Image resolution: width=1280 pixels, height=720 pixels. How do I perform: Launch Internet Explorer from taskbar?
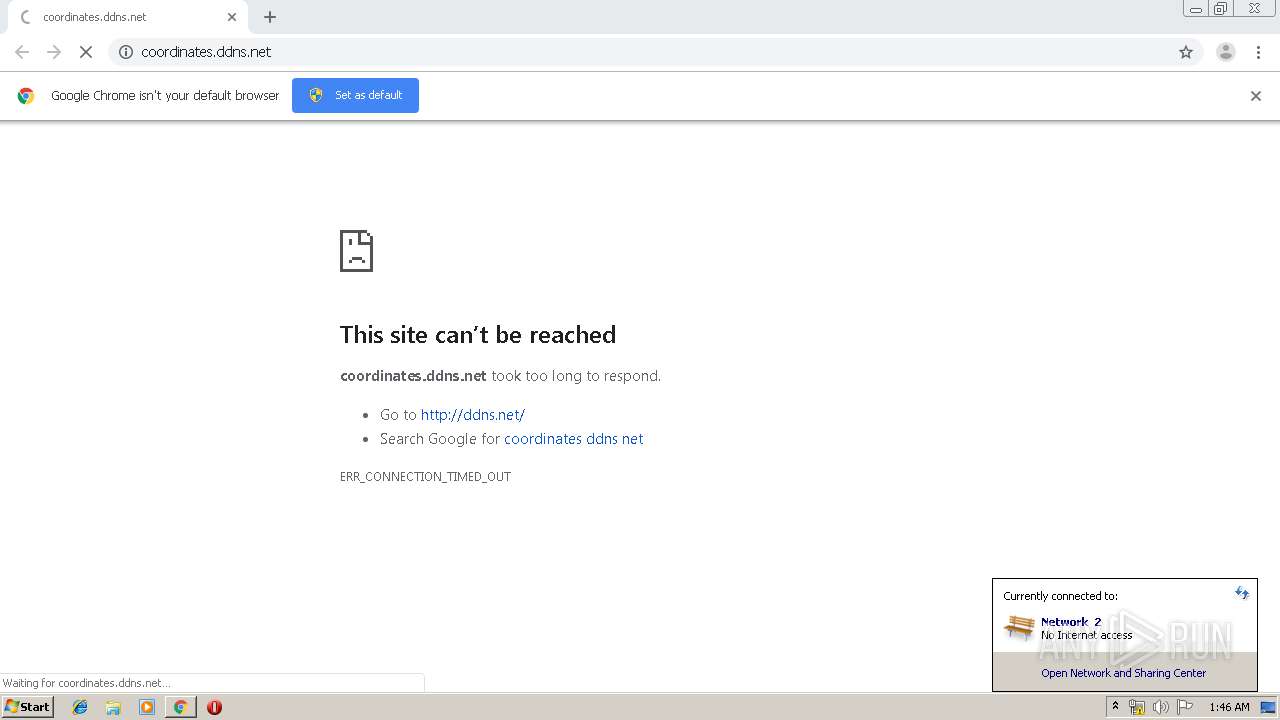pyautogui.click(x=80, y=707)
